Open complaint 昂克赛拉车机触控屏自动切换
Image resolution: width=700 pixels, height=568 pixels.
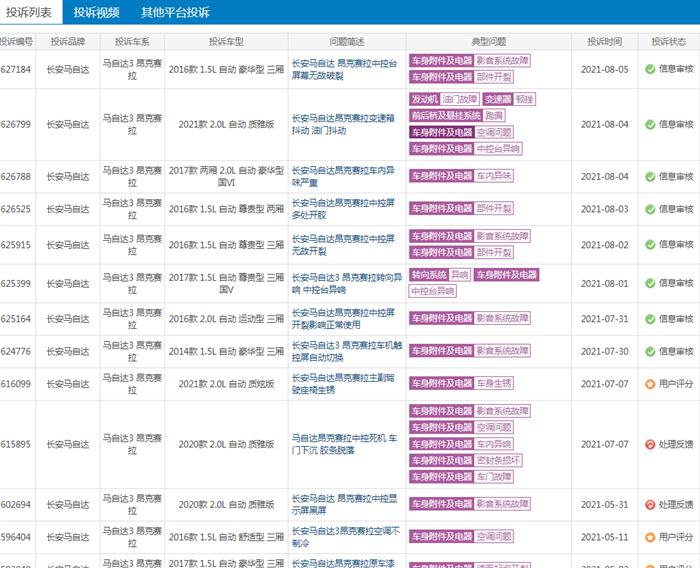[x=347, y=352]
